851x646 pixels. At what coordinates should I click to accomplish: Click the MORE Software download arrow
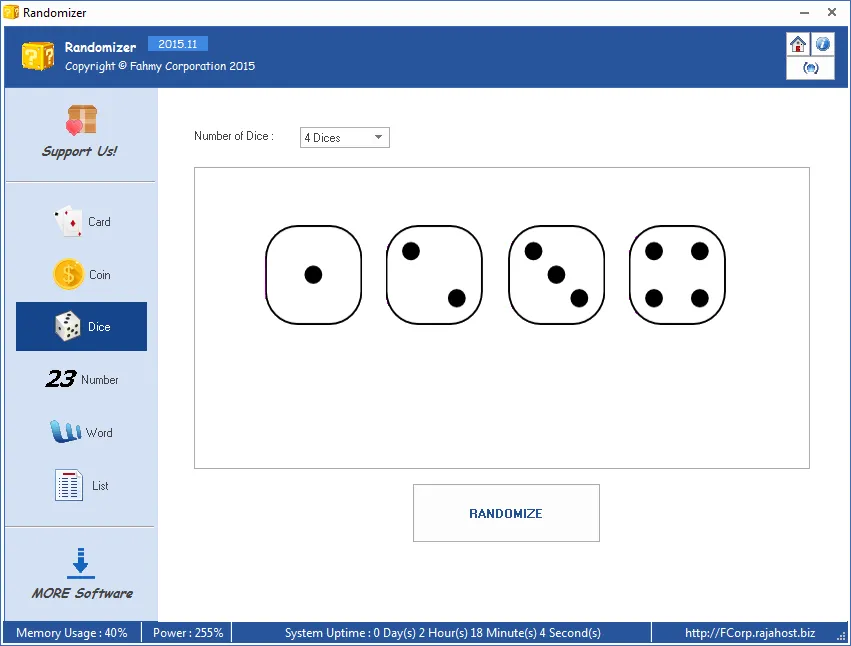point(81,562)
